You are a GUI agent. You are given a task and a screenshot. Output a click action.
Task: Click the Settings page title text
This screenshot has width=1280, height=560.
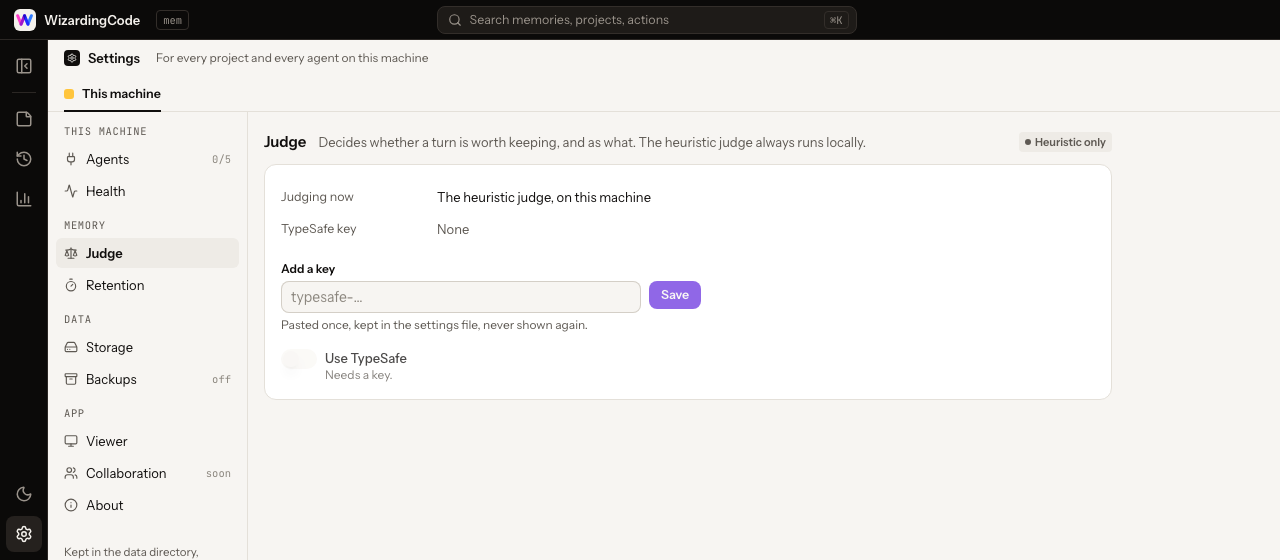click(114, 58)
